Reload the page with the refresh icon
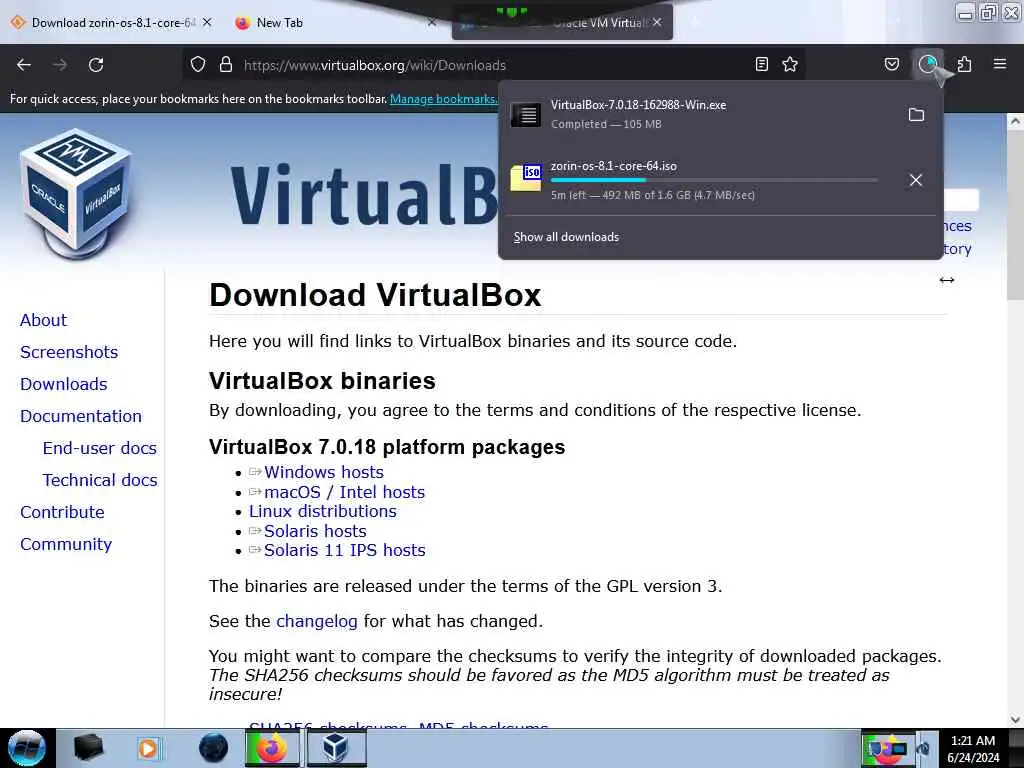1024x768 pixels. [96, 65]
